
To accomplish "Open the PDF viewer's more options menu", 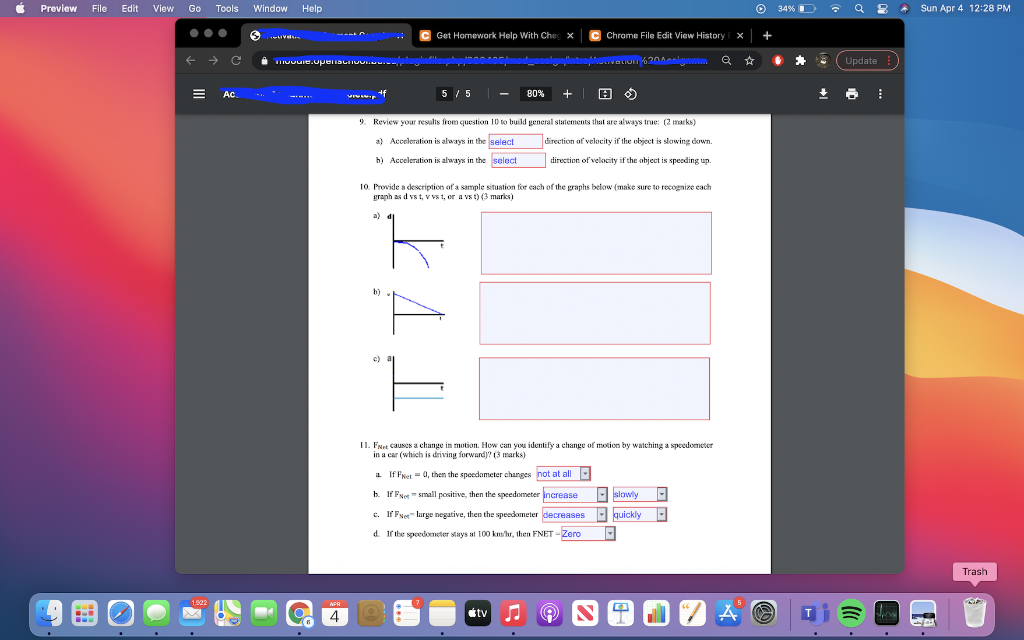I will 880,94.
